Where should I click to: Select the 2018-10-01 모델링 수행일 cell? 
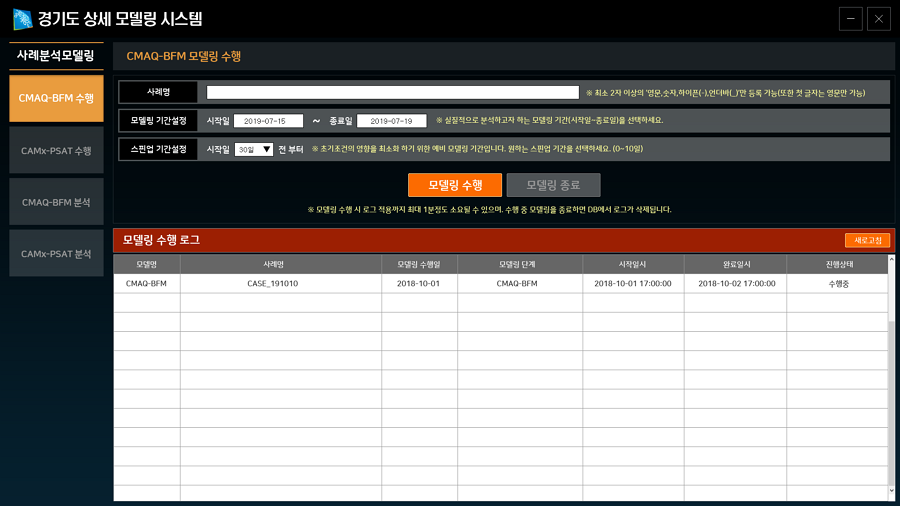pos(419,283)
